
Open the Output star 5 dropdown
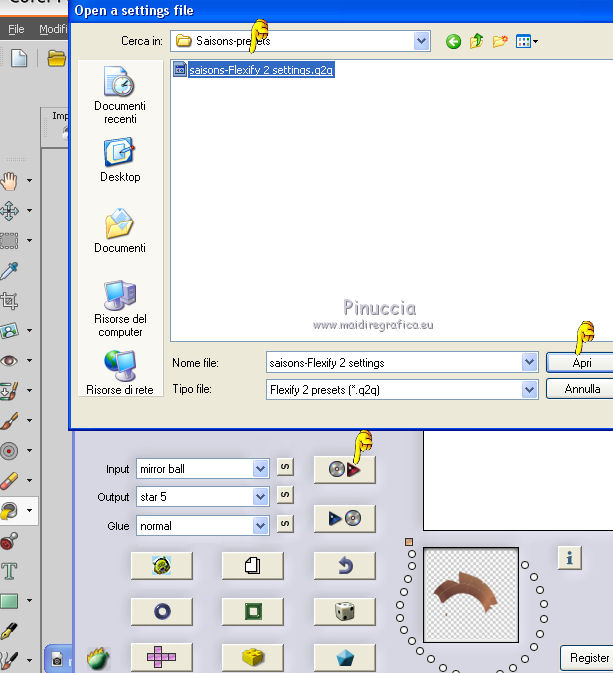point(260,497)
